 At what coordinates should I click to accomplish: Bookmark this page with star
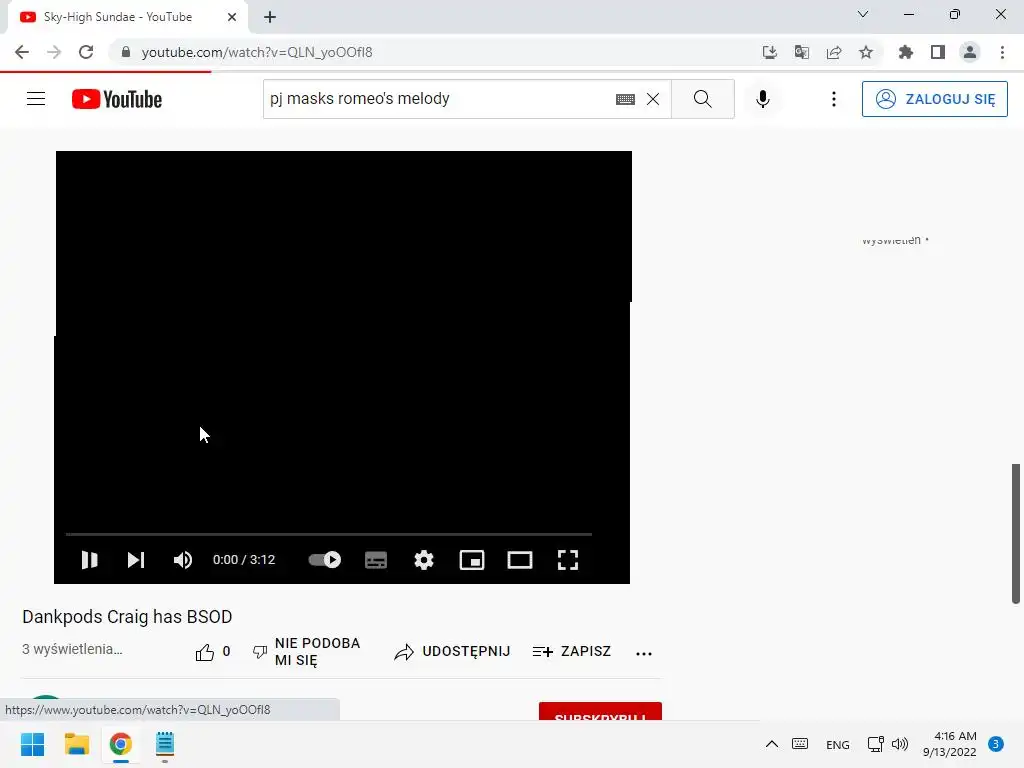click(x=866, y=52)
